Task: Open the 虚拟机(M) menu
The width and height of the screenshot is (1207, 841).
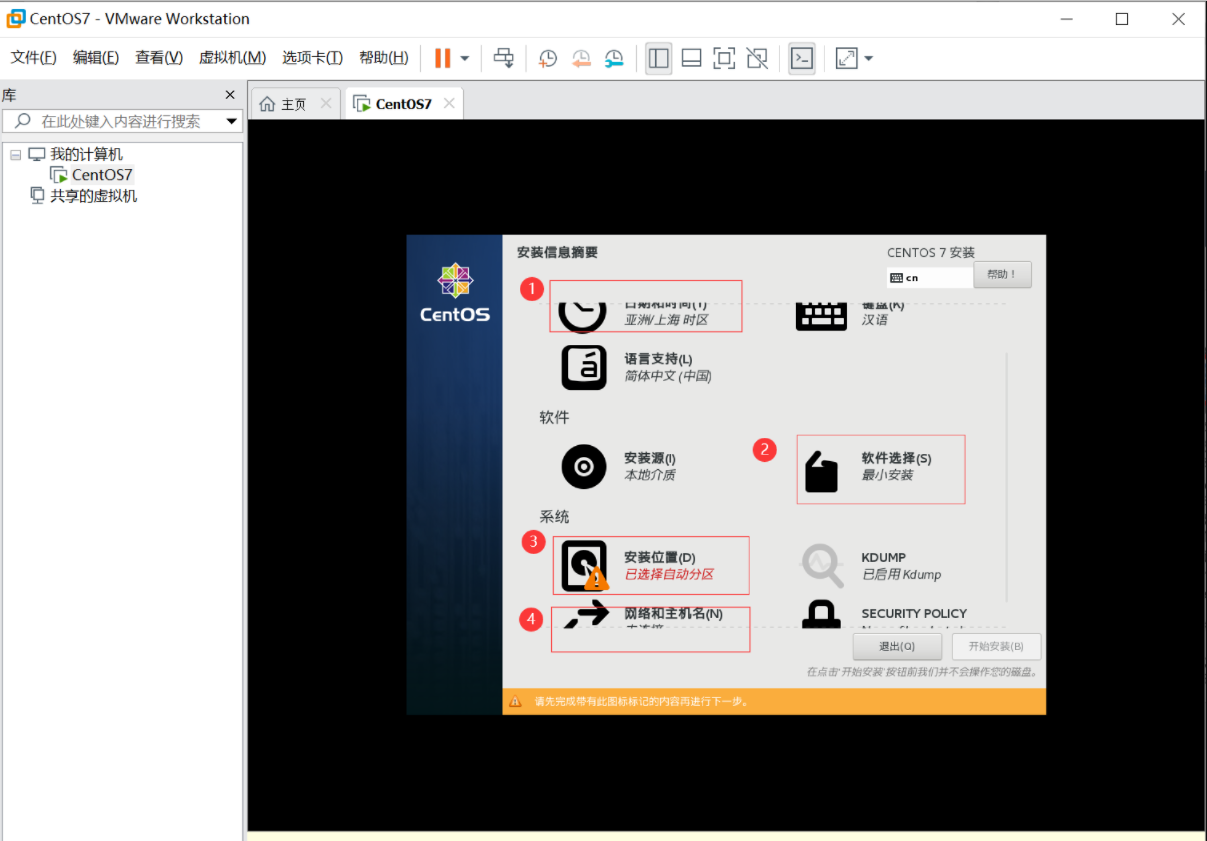Action: [232, 58]
